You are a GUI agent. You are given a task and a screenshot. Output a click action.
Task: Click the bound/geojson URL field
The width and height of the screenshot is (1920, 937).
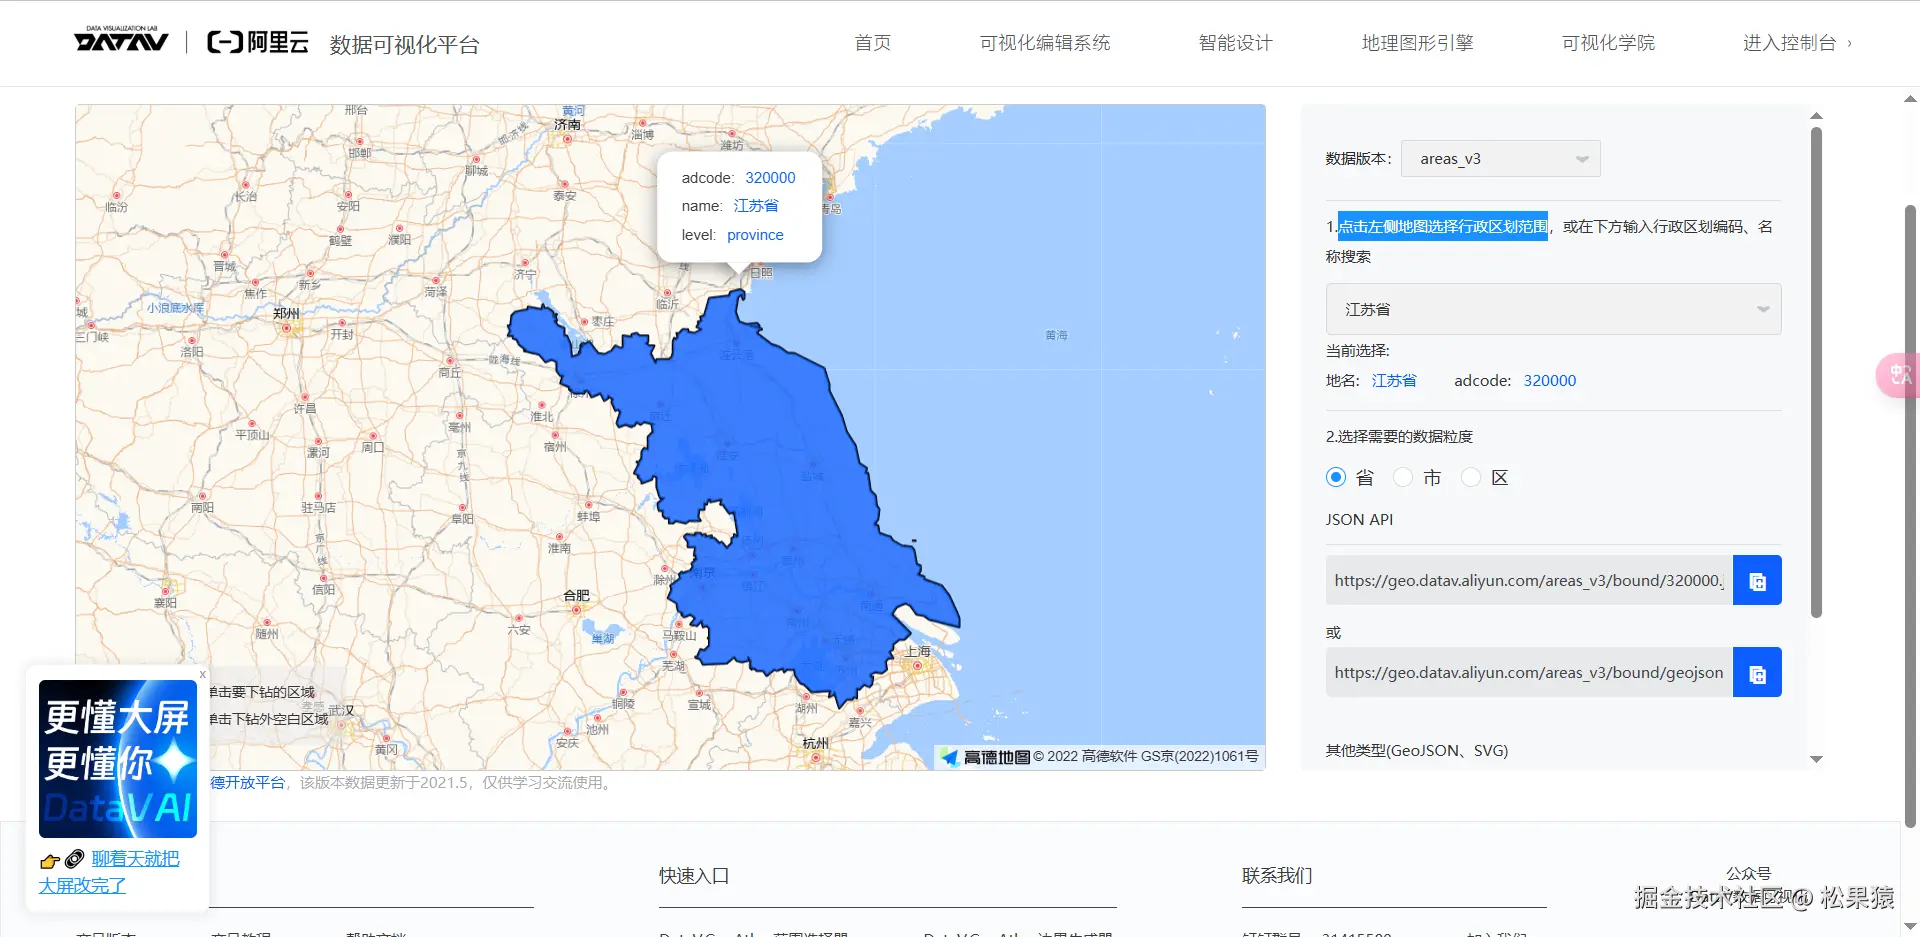point(1530,673)
